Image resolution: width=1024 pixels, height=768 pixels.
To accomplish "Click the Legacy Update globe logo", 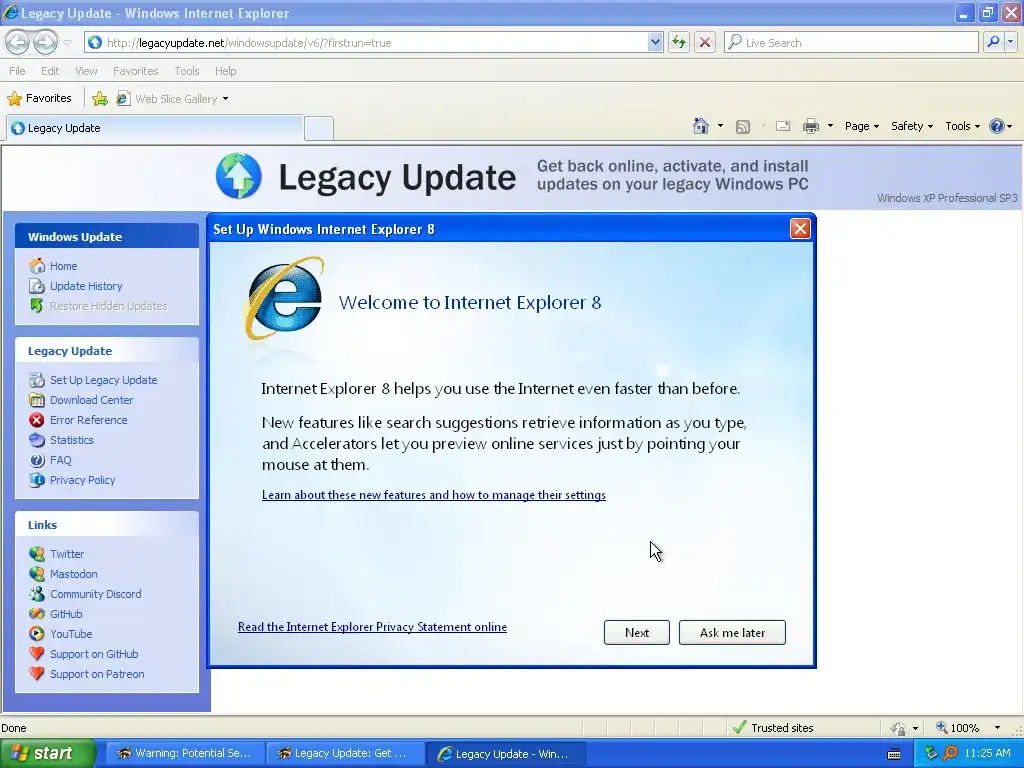I will click(x=238, y=176).
